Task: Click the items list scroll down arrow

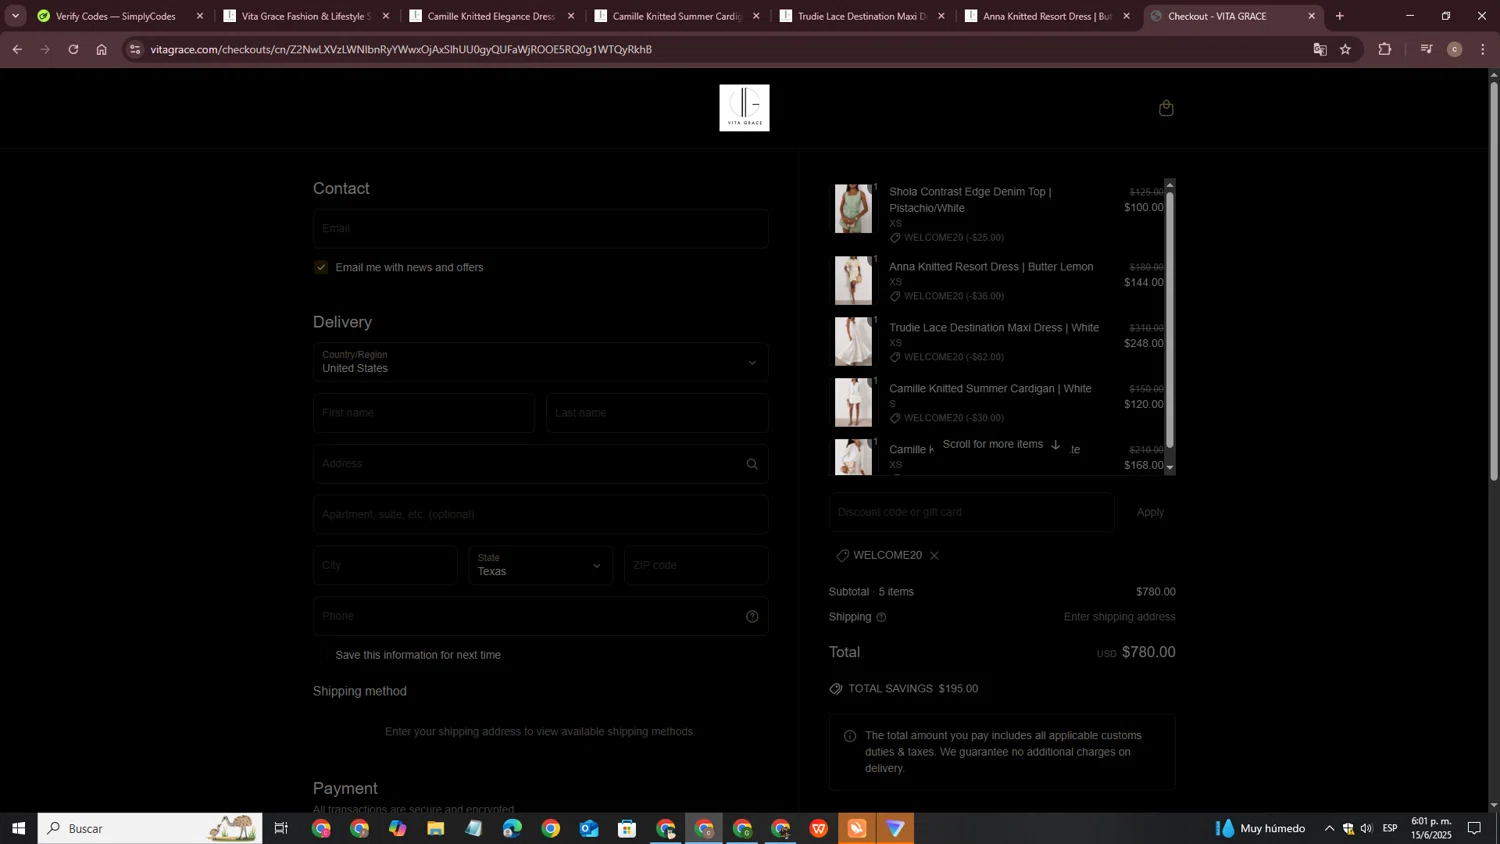Action: [1170, 468]
